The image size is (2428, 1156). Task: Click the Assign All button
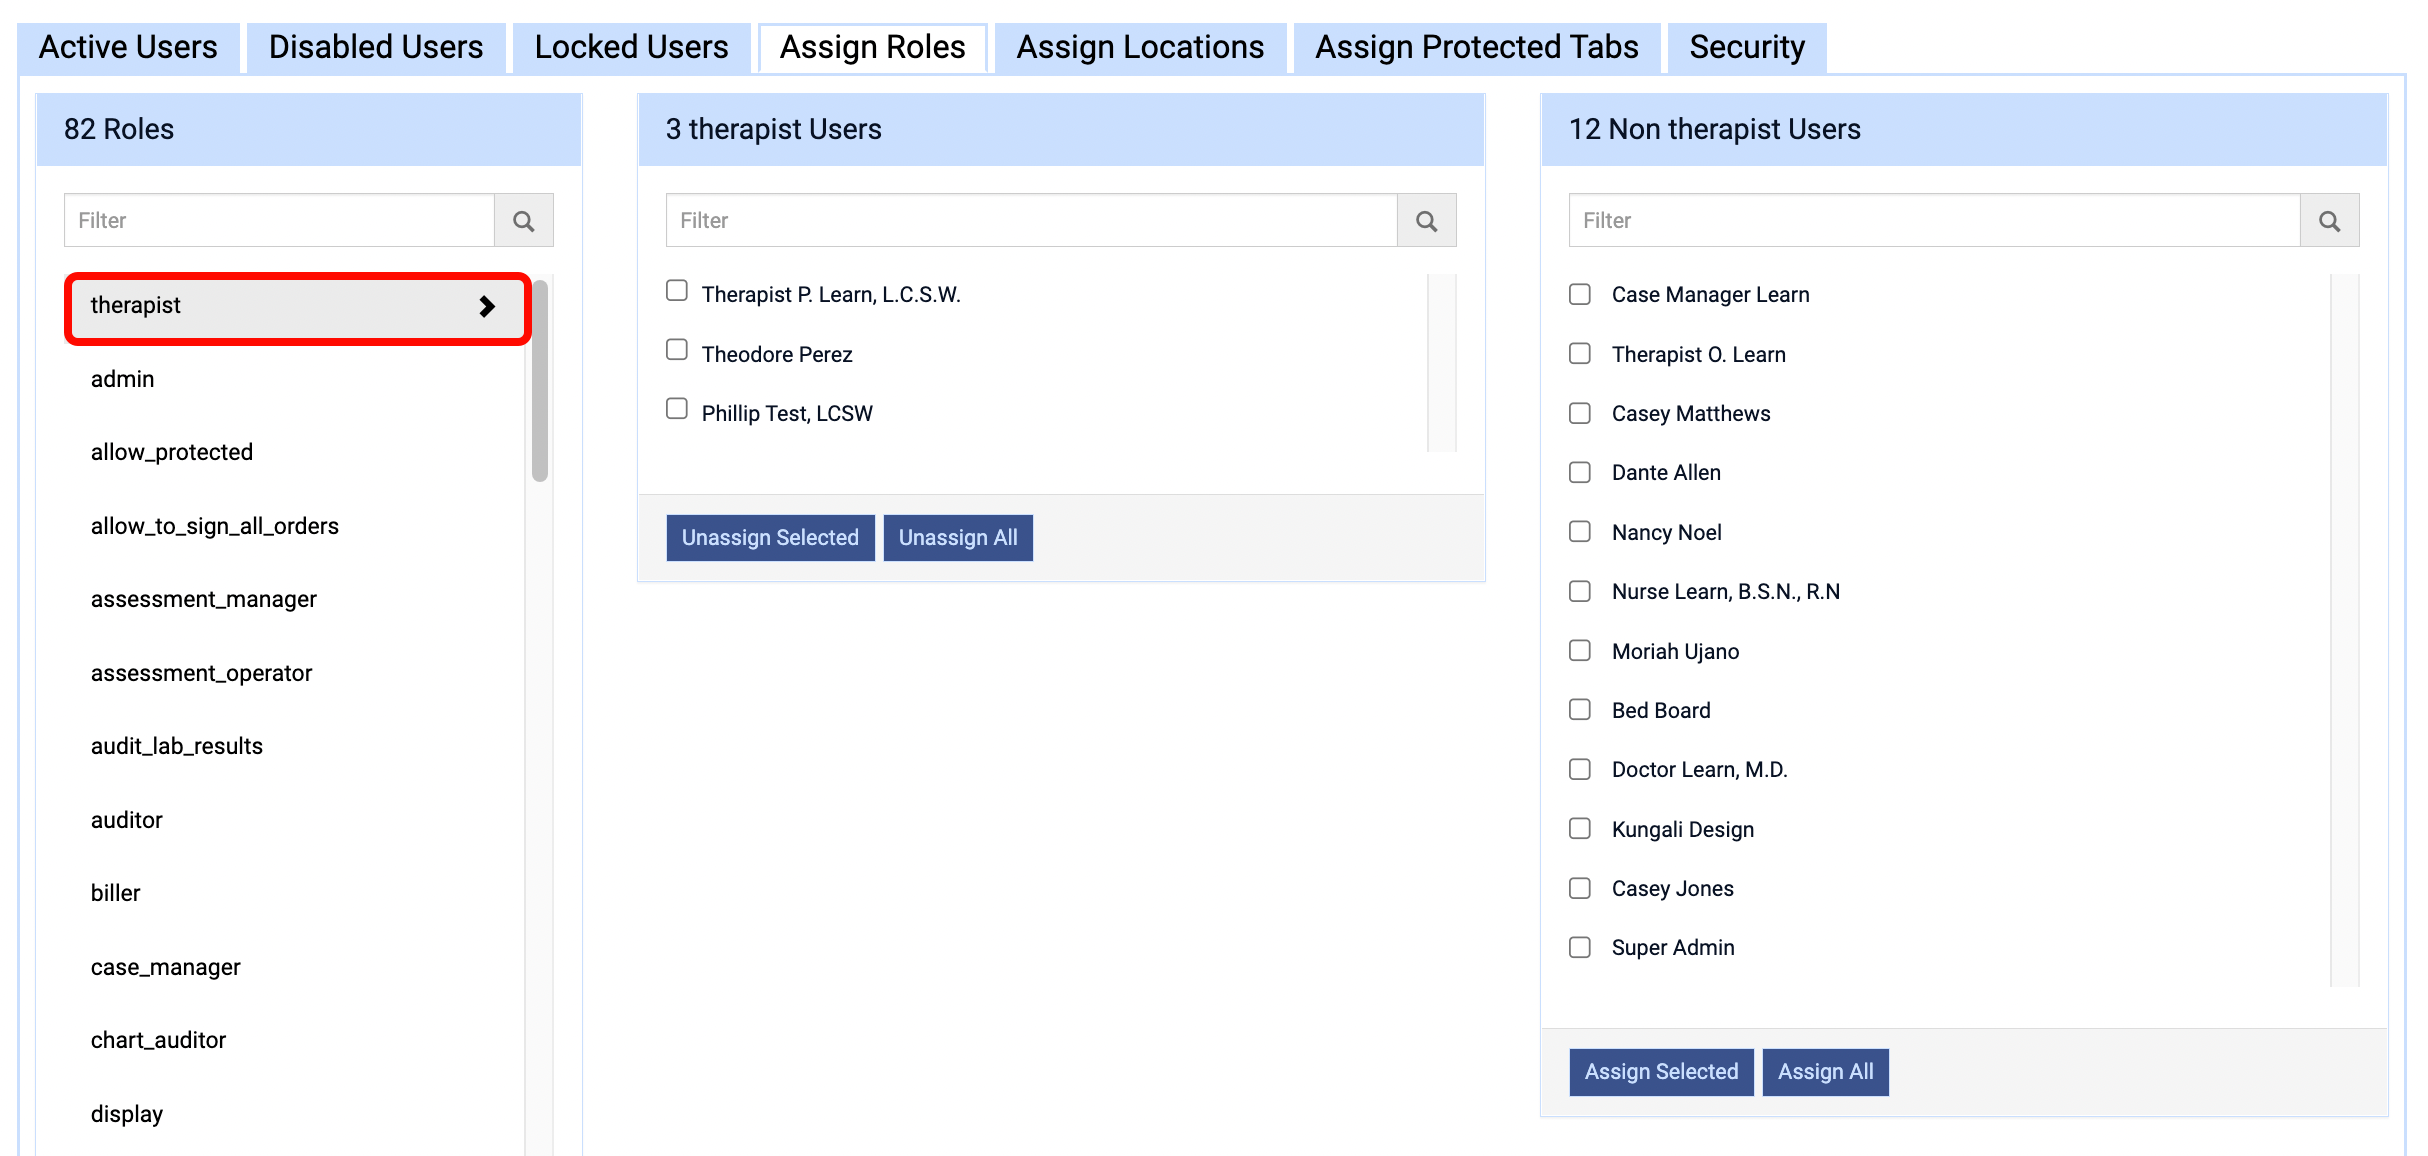(1825, 1072)
